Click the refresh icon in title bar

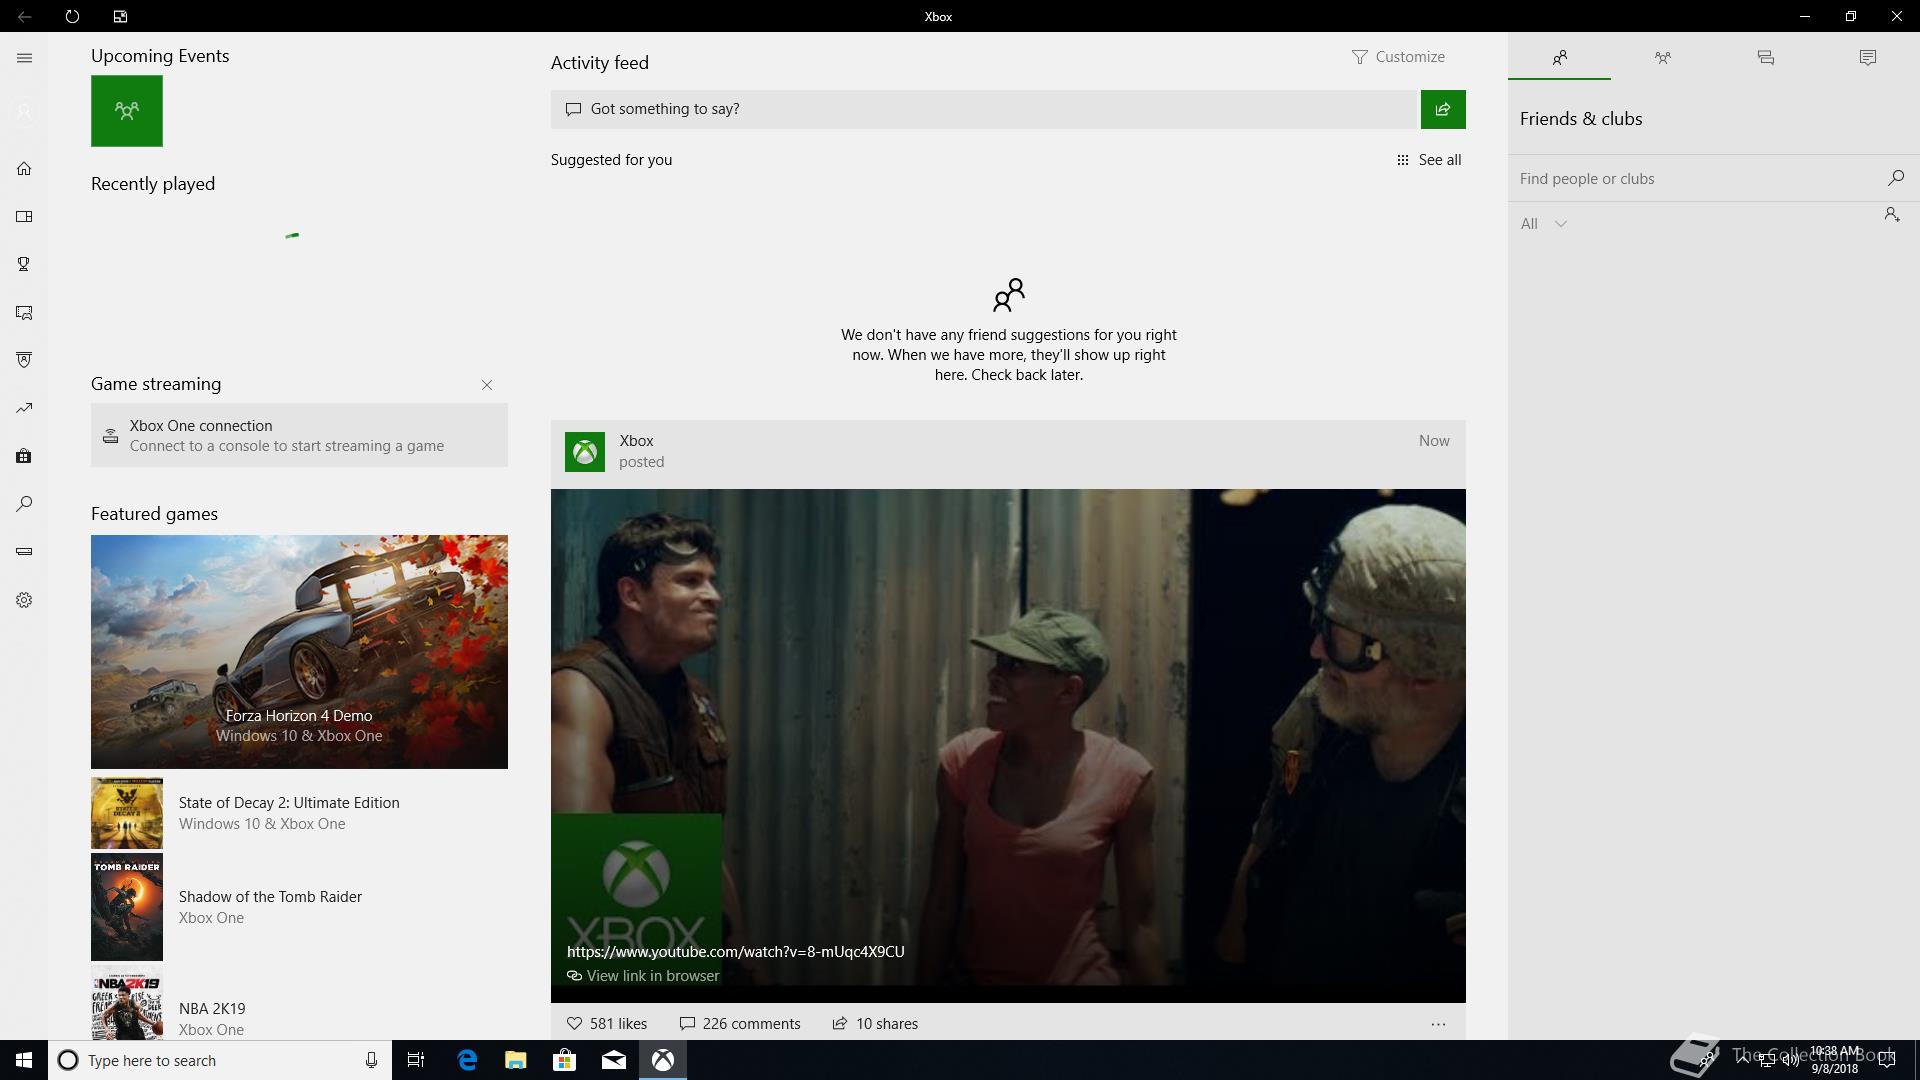[72, 16]
